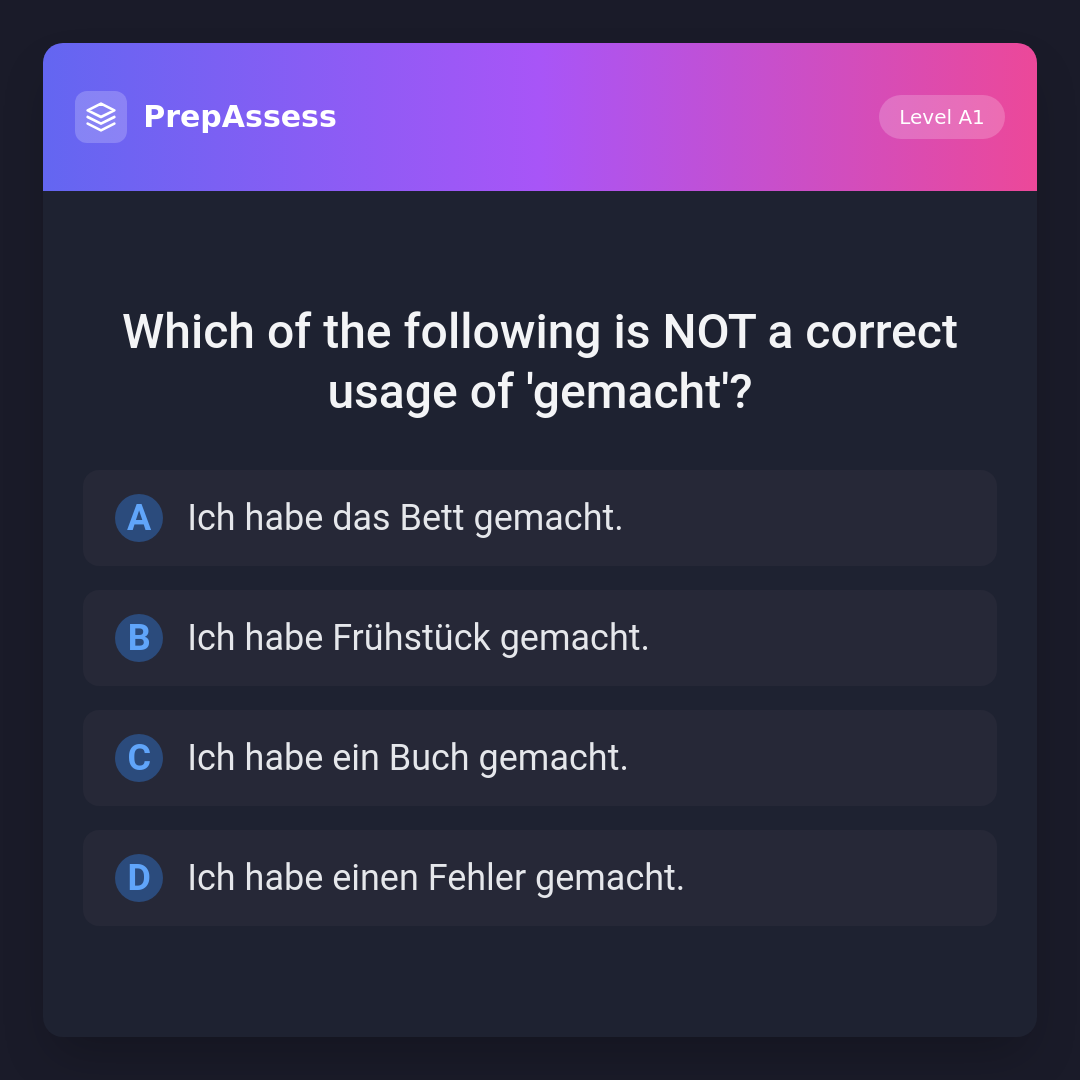Click the word Buch in option C
This screenshot has height=1080, width=1080.
(428, 758)
